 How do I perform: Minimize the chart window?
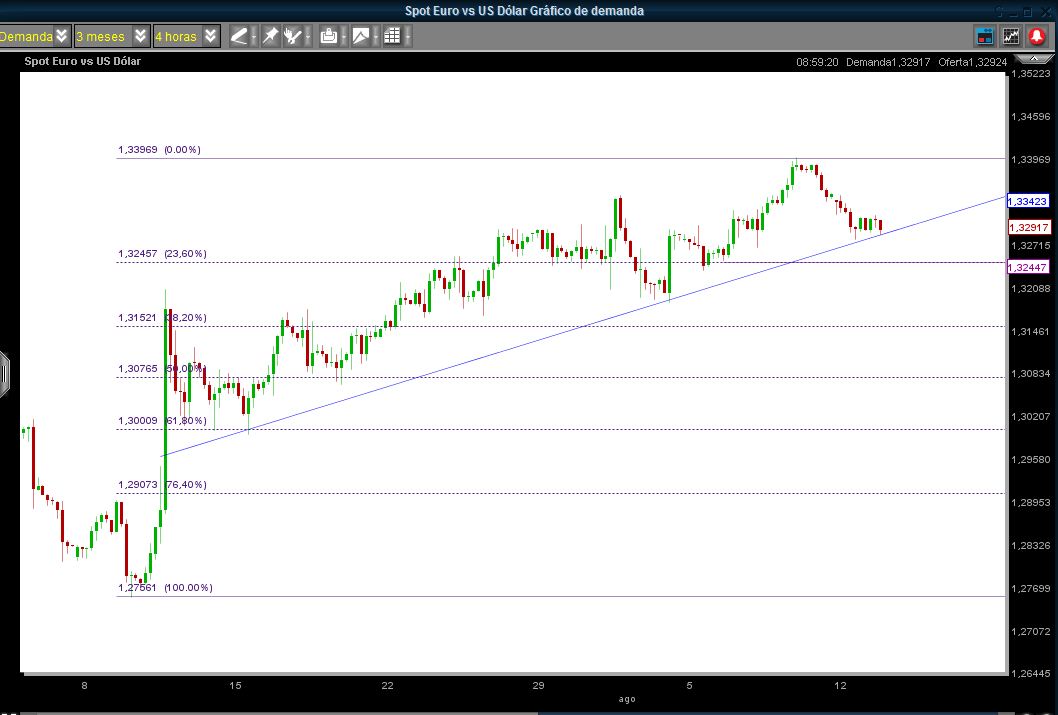(1015, 11)
